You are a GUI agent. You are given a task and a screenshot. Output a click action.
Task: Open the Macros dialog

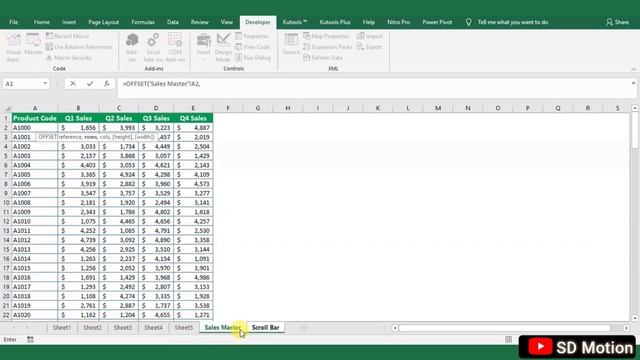[33, 45]
